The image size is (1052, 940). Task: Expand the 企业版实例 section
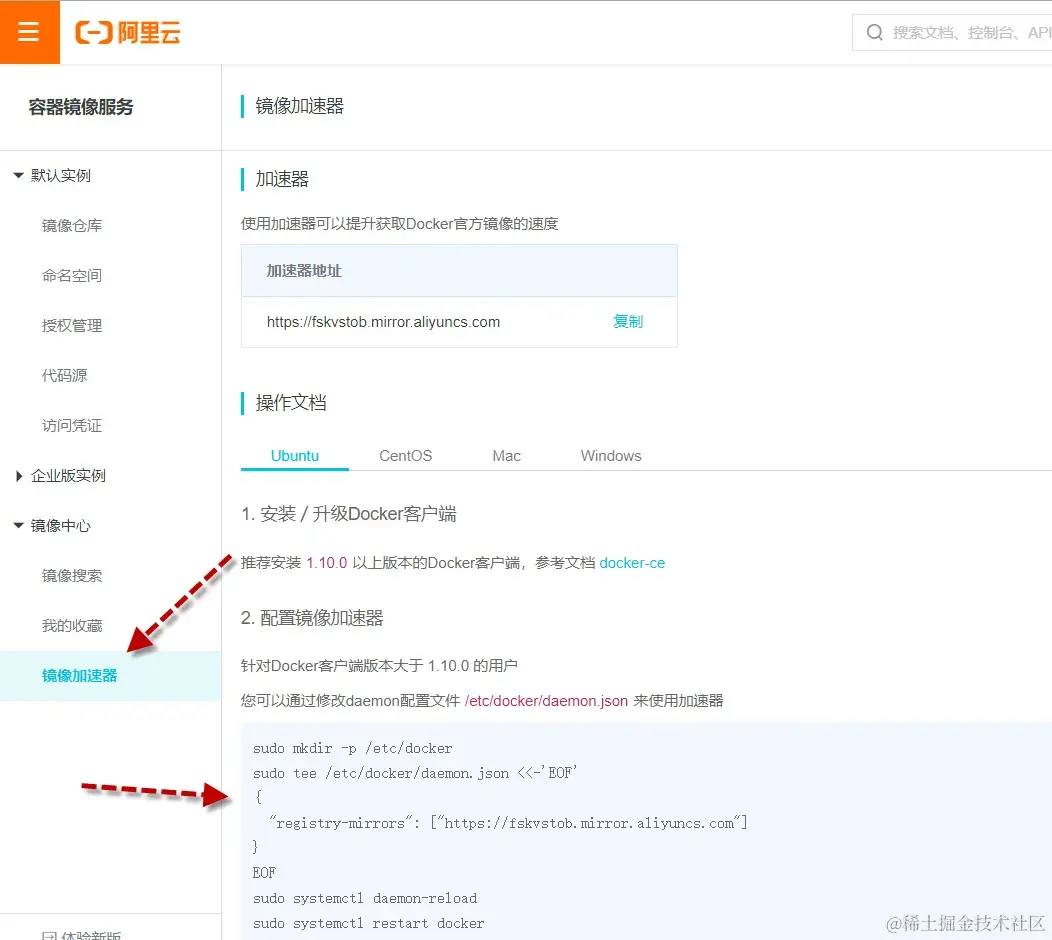pyautogui.click(x=18, y=476)
